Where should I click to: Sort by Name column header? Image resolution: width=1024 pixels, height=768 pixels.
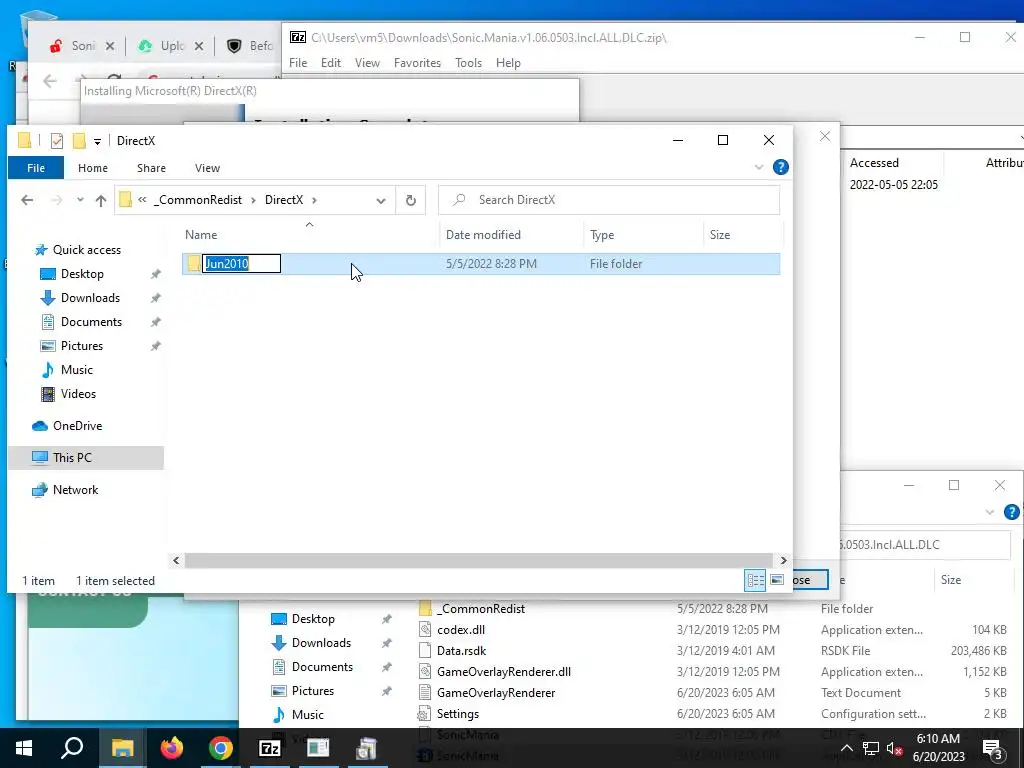click(x=310, y=234)
